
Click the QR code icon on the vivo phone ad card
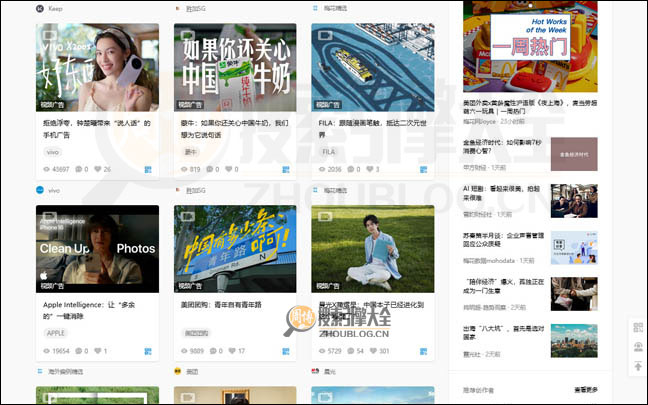(148, 169)
